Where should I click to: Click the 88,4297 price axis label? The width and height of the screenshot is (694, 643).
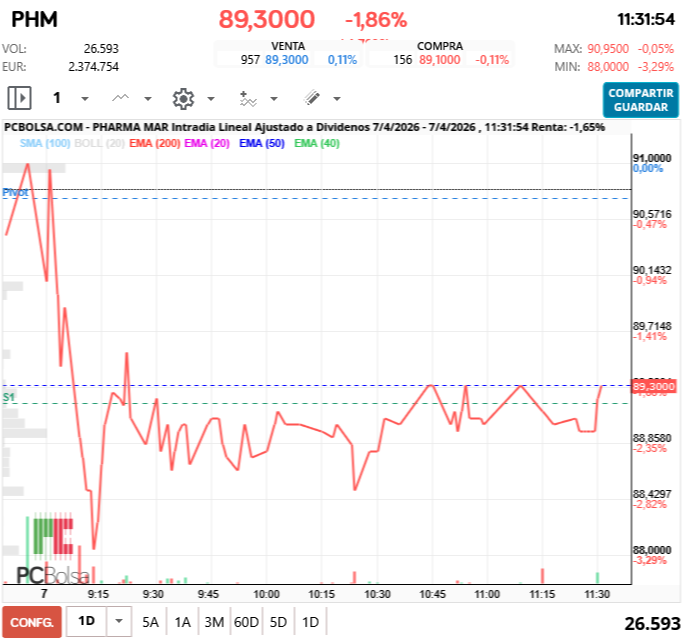pyautogui.click(x=652, y=494)
